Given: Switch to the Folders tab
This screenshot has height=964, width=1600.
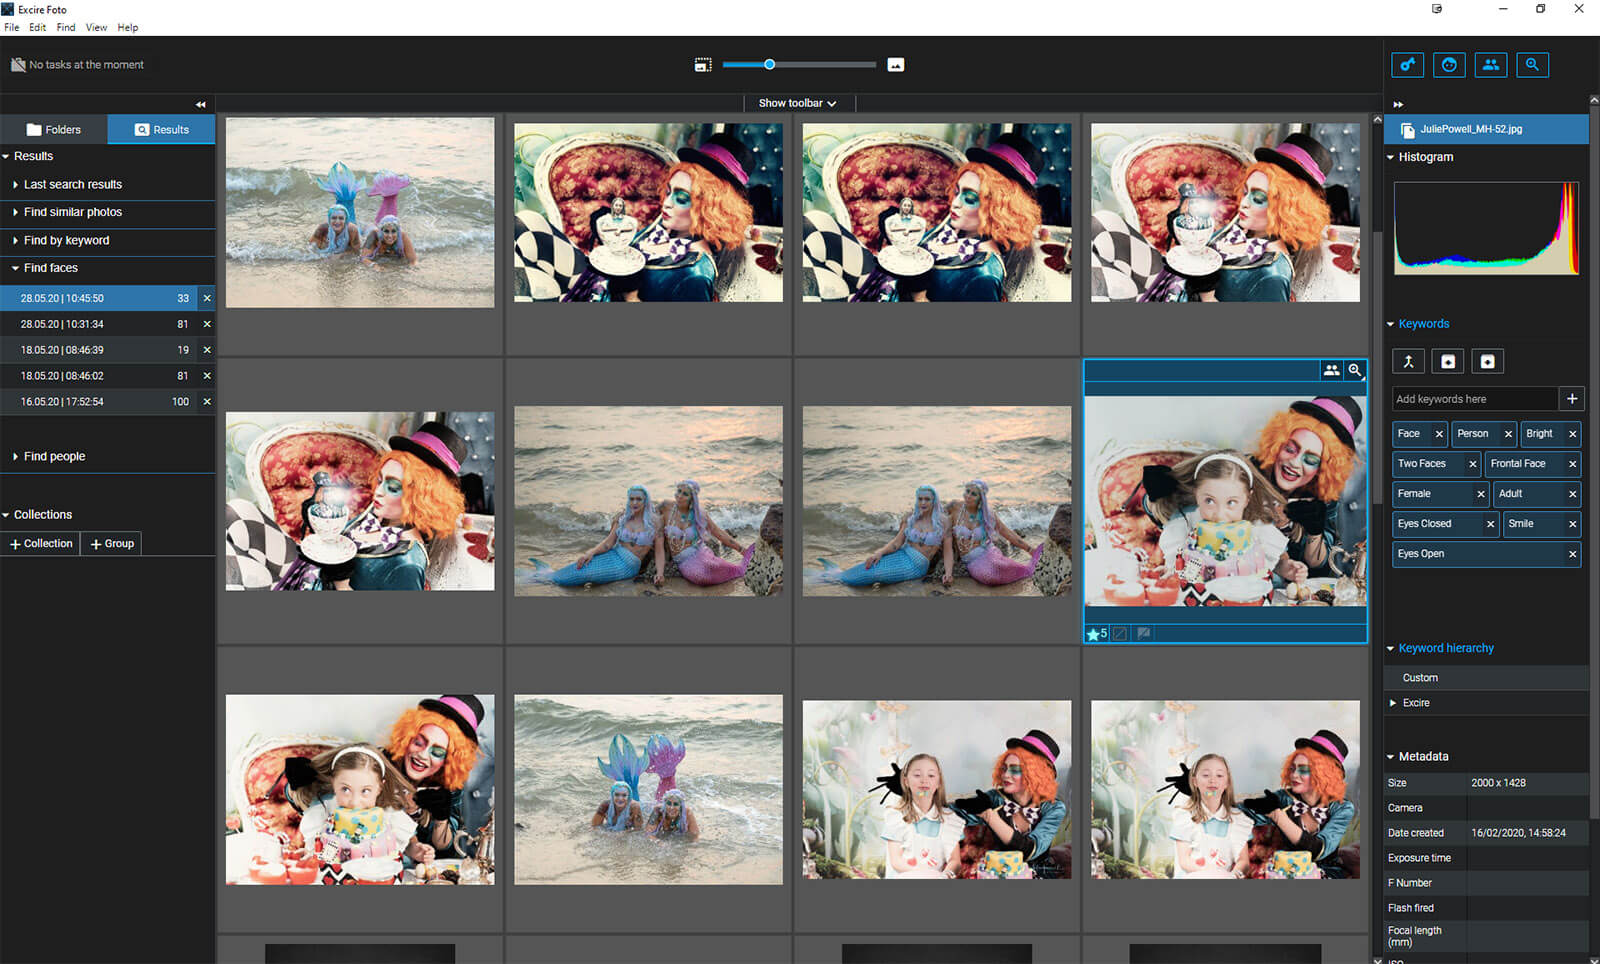Looking at the screenshot, I should tap(54, 130).
